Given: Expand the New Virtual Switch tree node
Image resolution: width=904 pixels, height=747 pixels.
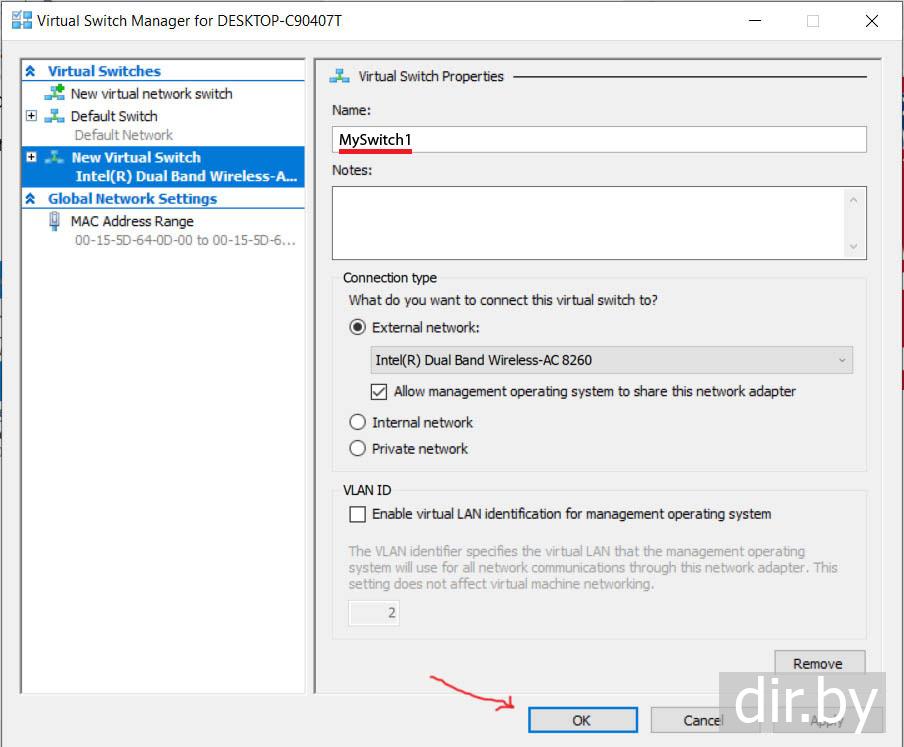Looking at the screenshot, I should pos(31,158).
